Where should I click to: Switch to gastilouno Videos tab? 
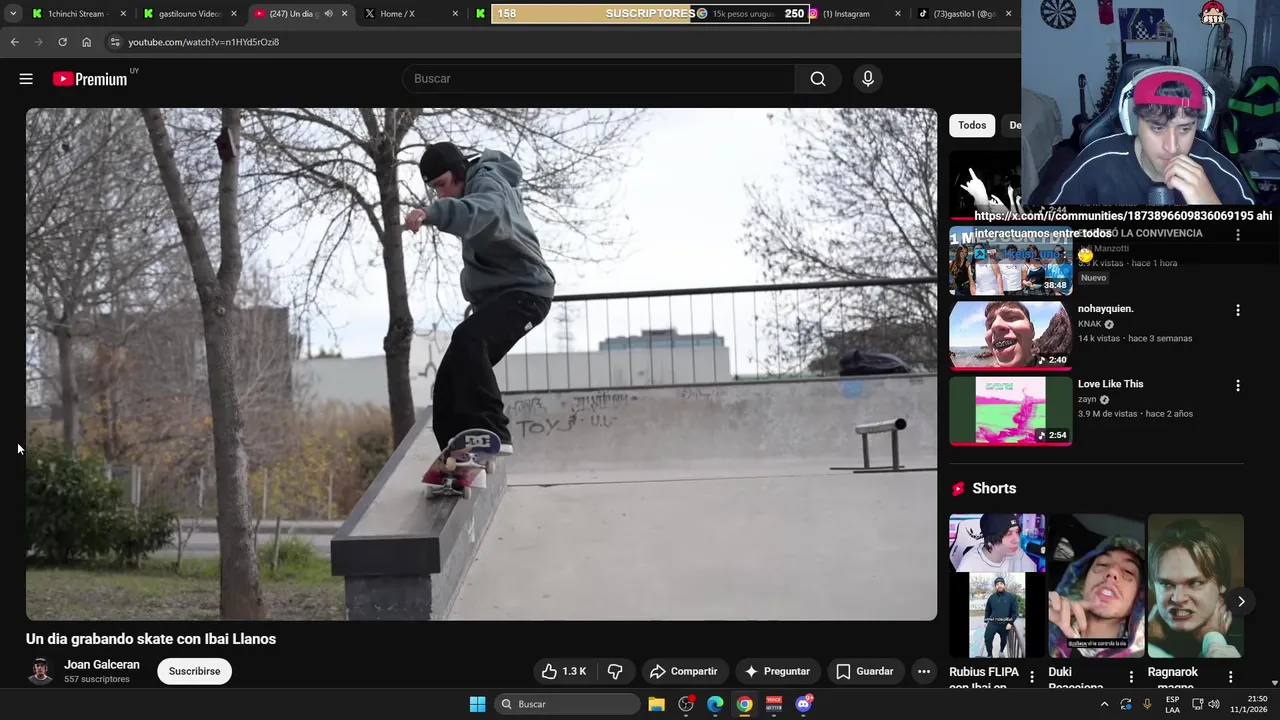tap(186, 14)
